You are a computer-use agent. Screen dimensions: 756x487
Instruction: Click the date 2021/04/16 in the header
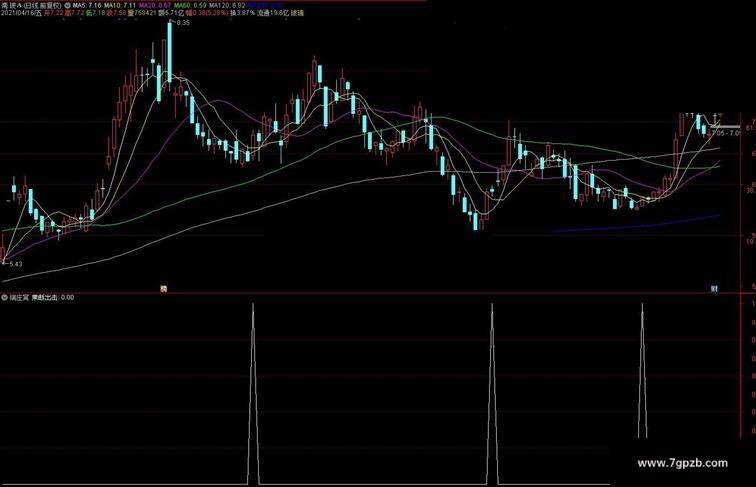pos(18,13)
